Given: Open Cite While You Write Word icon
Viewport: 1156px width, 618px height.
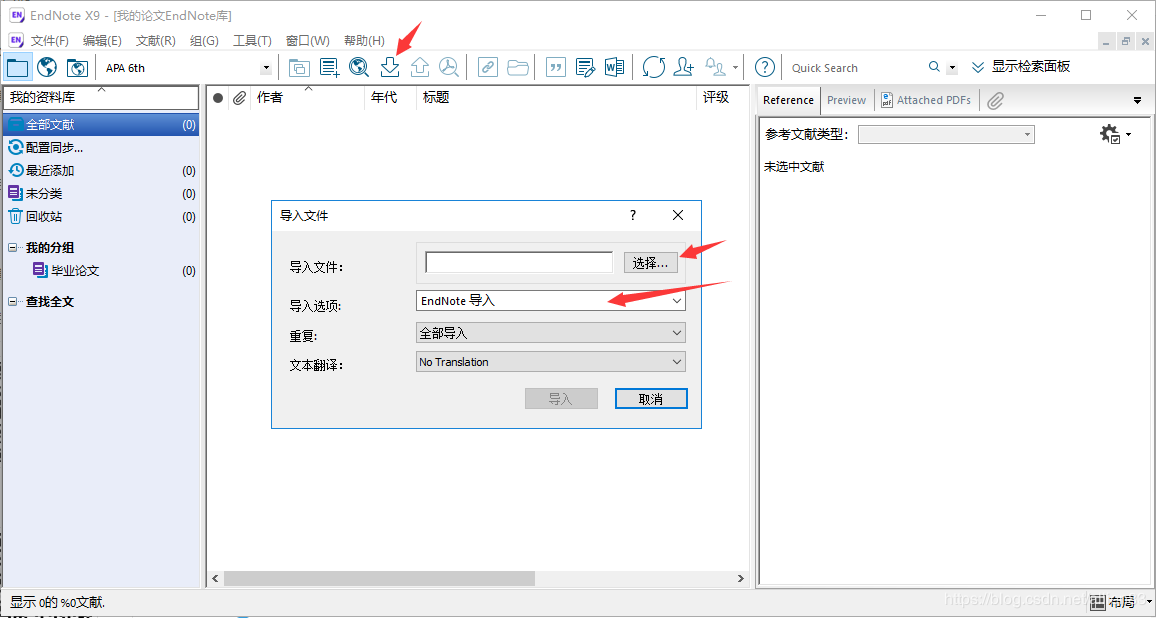Looking at the screenshot, I should pos(614,67).
